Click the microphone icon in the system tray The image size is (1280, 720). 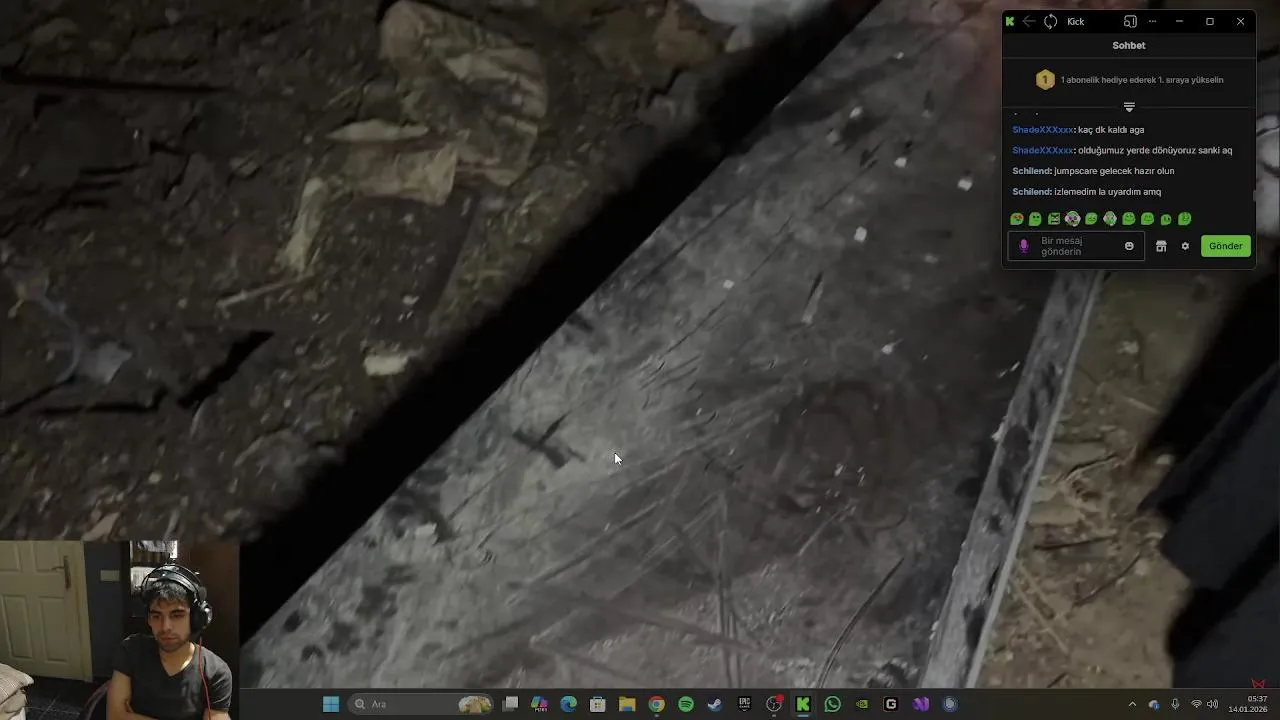pyautogui.click(x=1175, y=704)
